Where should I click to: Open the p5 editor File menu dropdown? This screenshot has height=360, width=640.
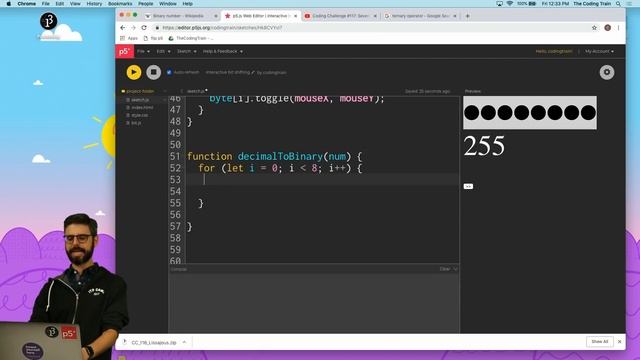(x=143, y=51)
